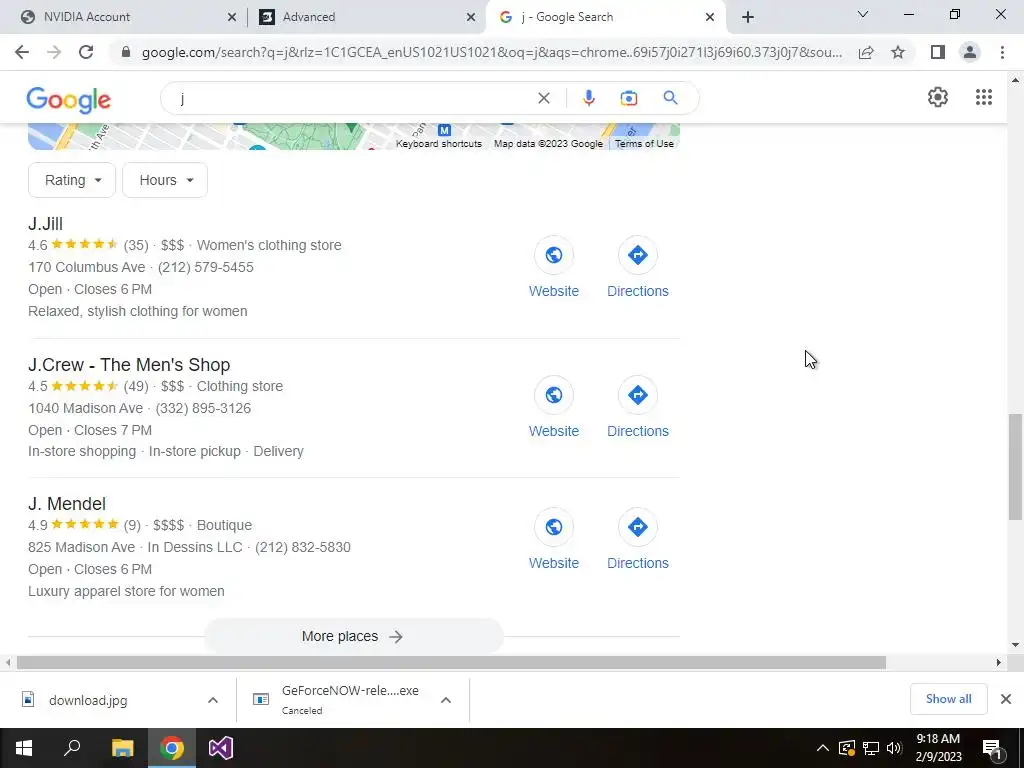Search by image with the camera icon

(628, 98)
